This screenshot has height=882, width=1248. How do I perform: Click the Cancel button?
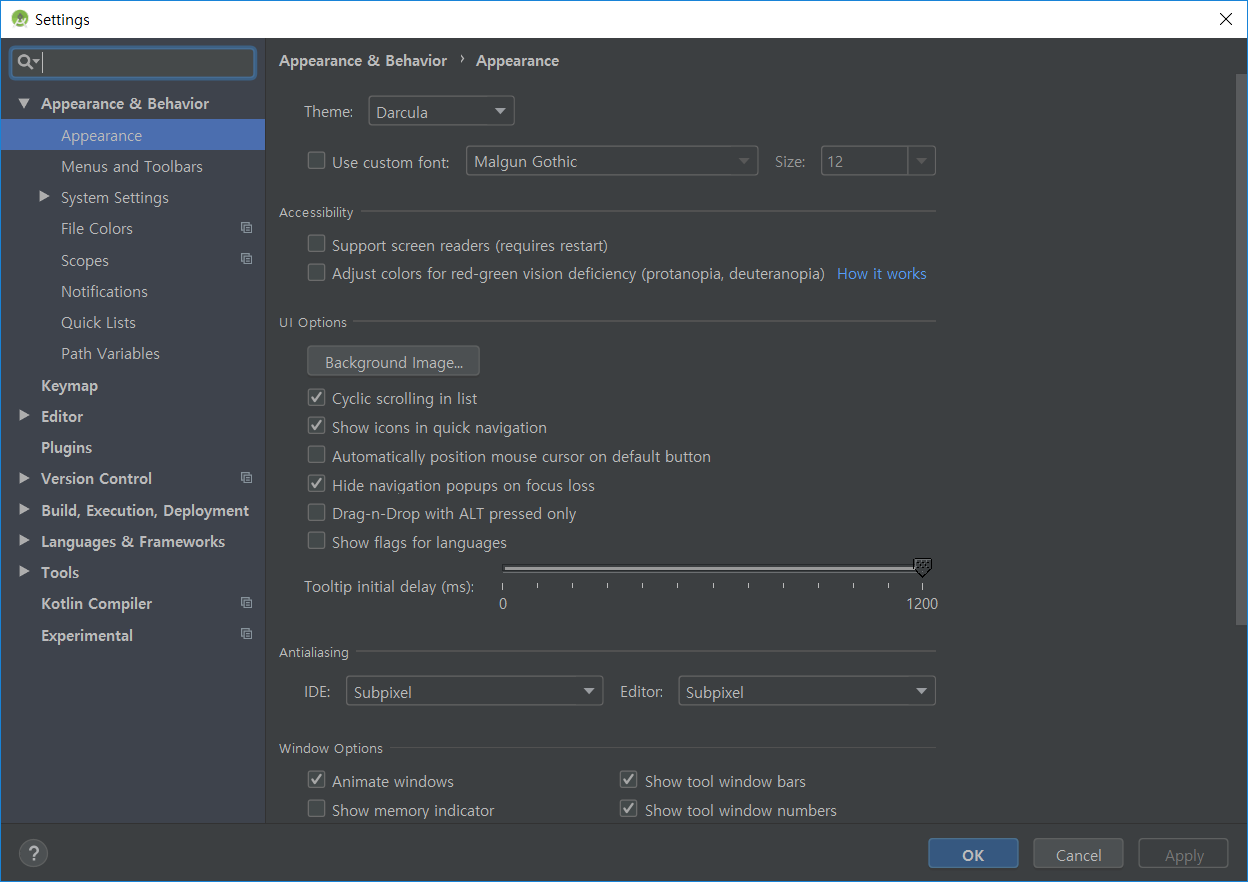coord(1078,854)
